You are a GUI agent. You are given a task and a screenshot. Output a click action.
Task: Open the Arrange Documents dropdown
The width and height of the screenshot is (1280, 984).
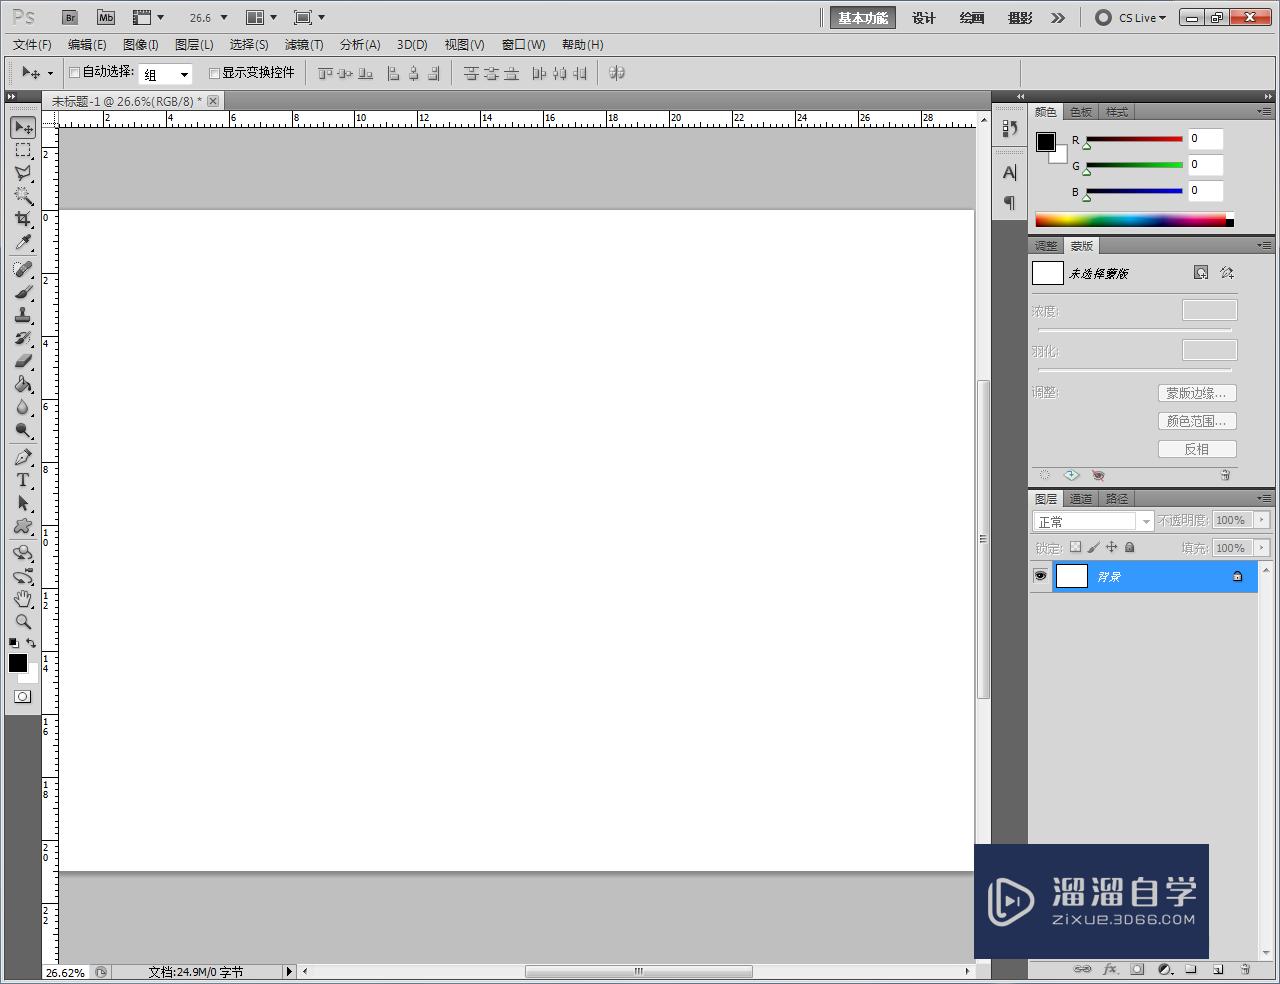(261, 18)
